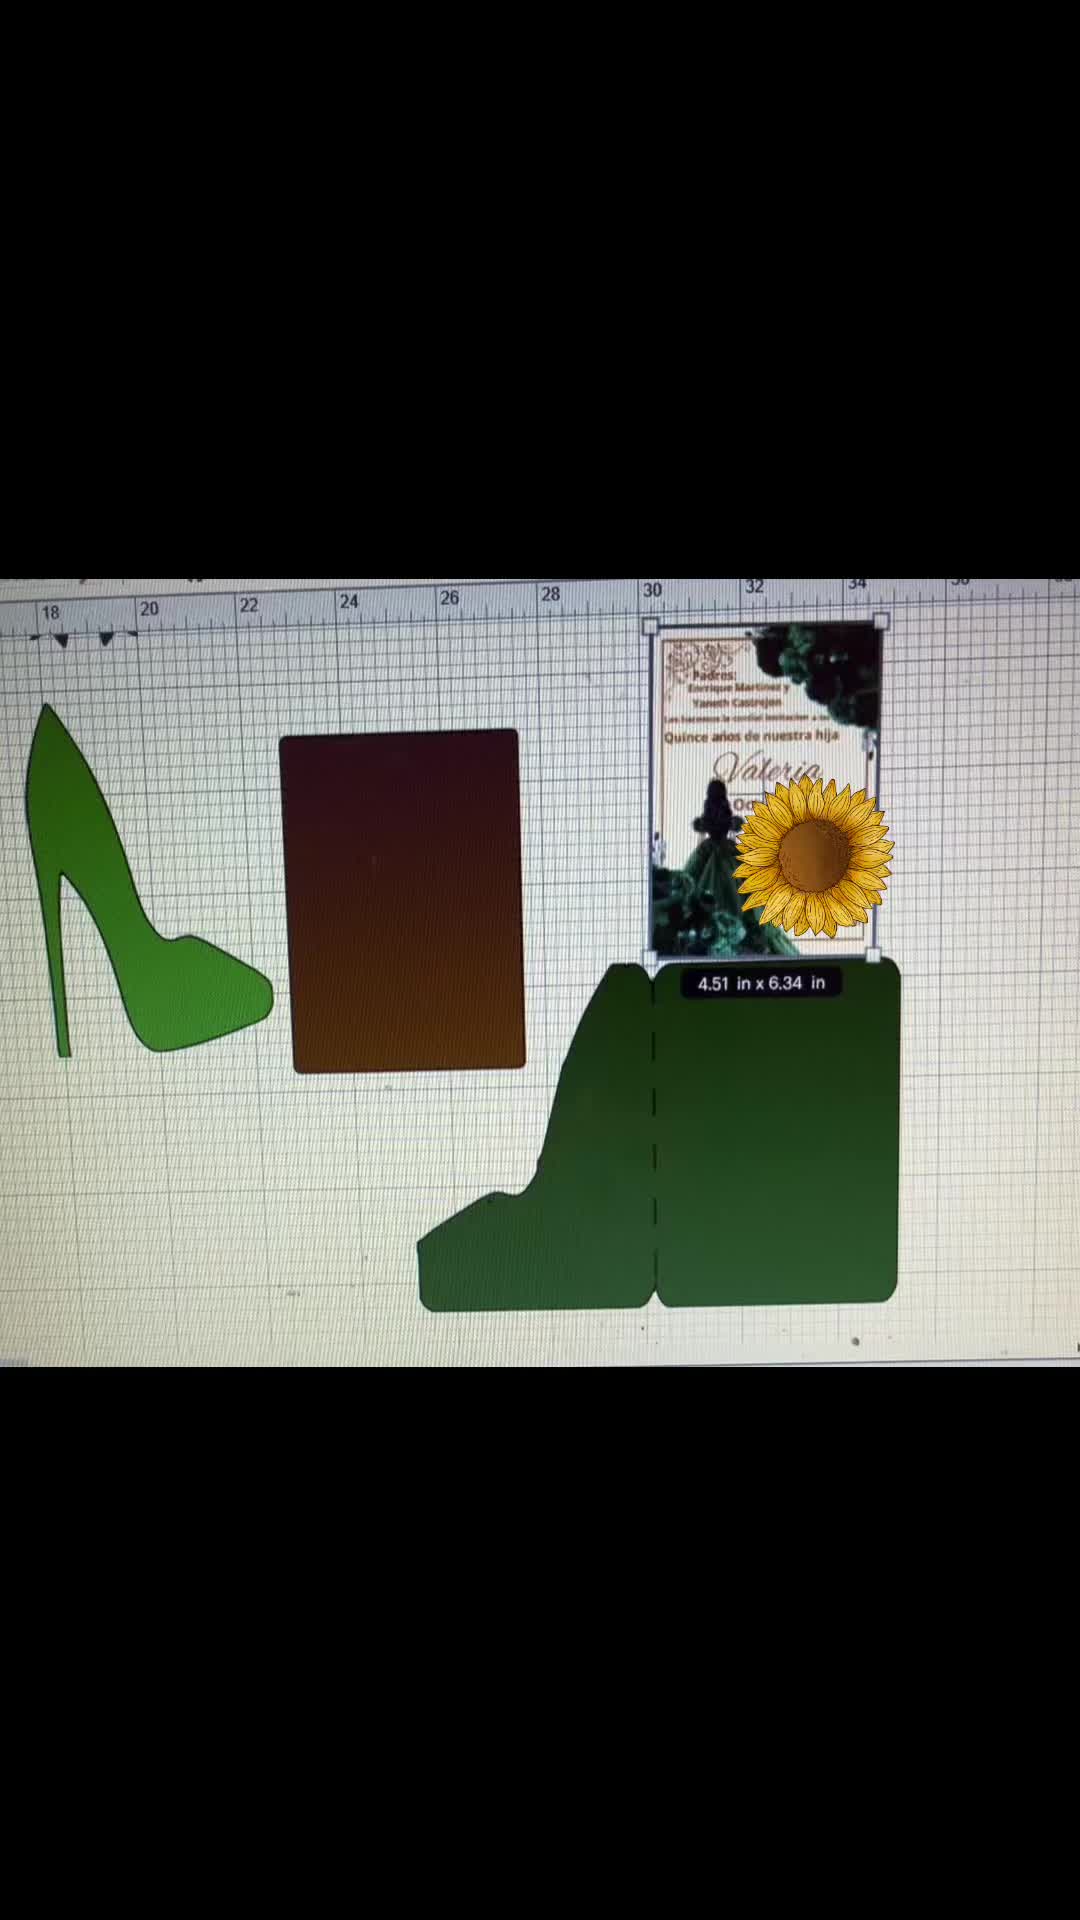1080x1920 pixels.
Task: Click the 4.51 in x 6.34 in size label
Action: tap(761, 983)
